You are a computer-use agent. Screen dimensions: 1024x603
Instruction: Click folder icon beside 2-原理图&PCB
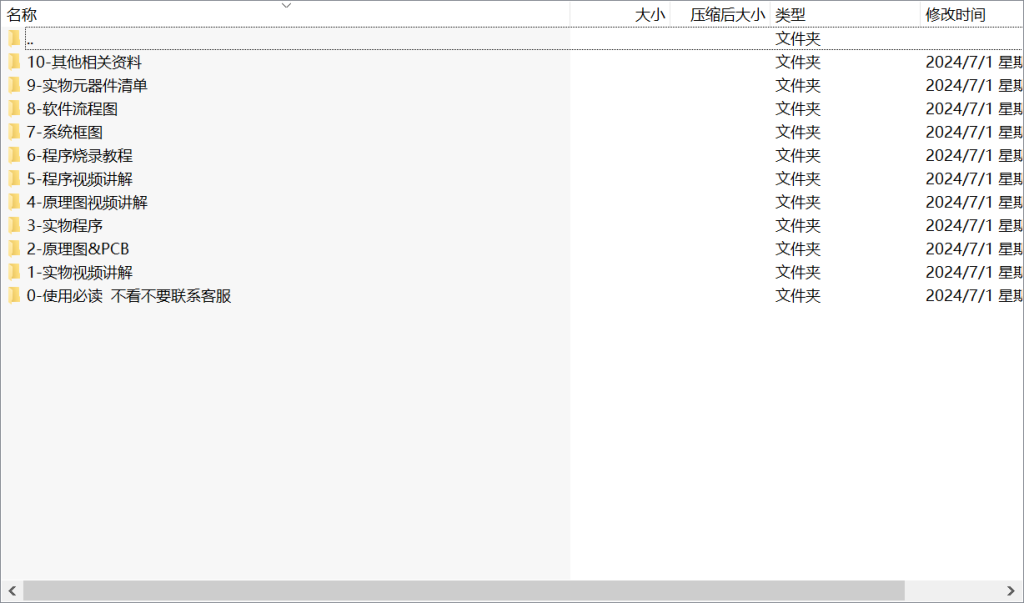click(x=14, y=248)
